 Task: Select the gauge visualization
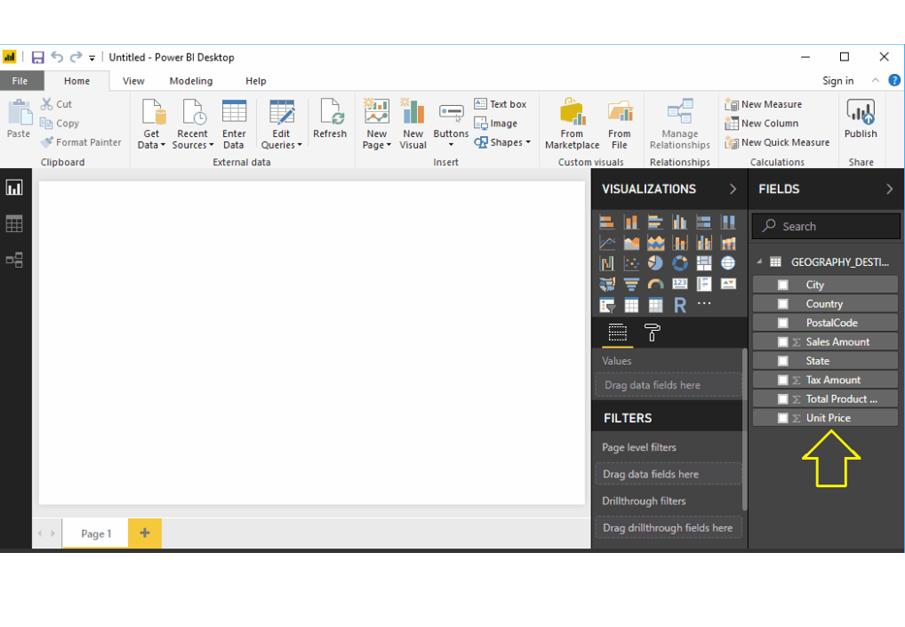656,284
